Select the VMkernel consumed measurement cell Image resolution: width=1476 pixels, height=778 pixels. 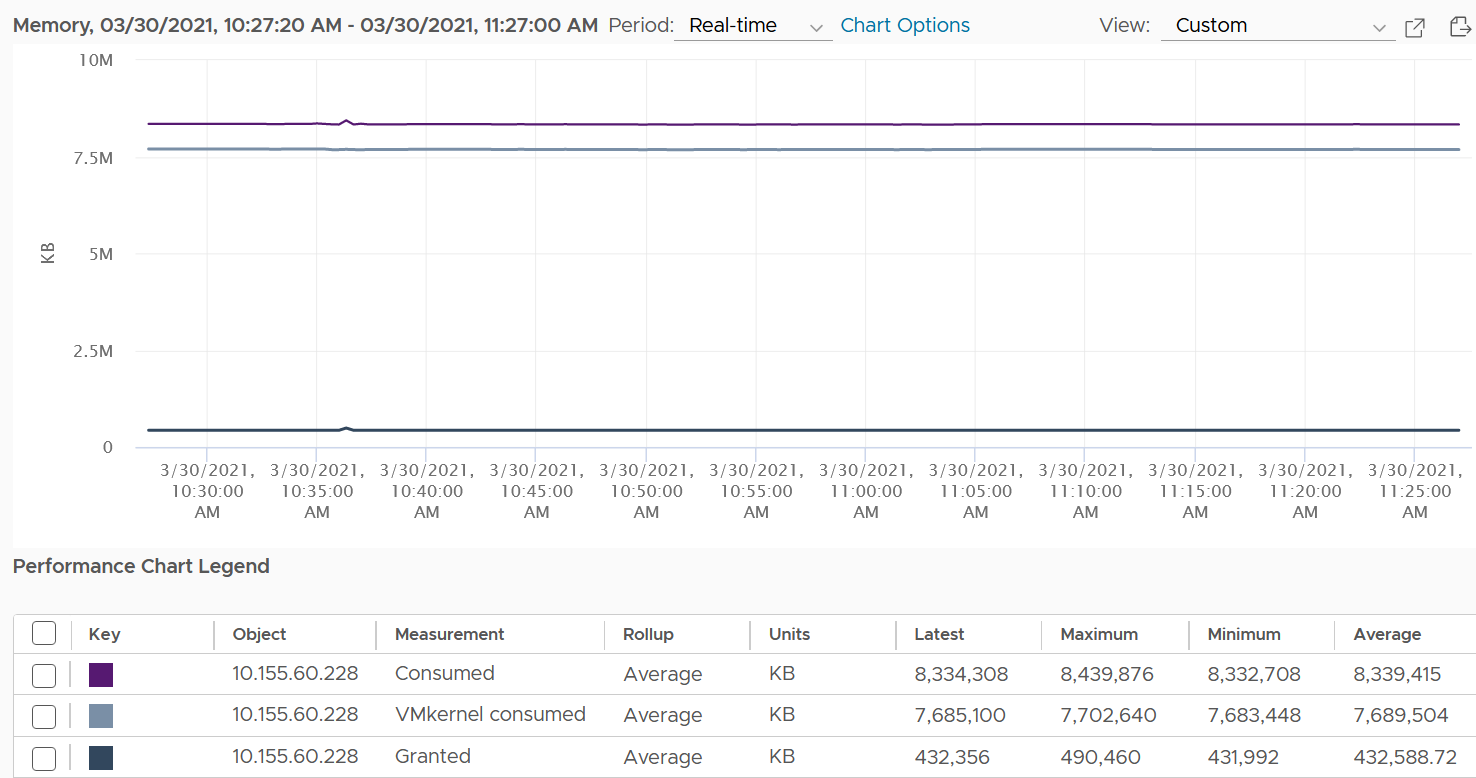click(x=490, y=714)
